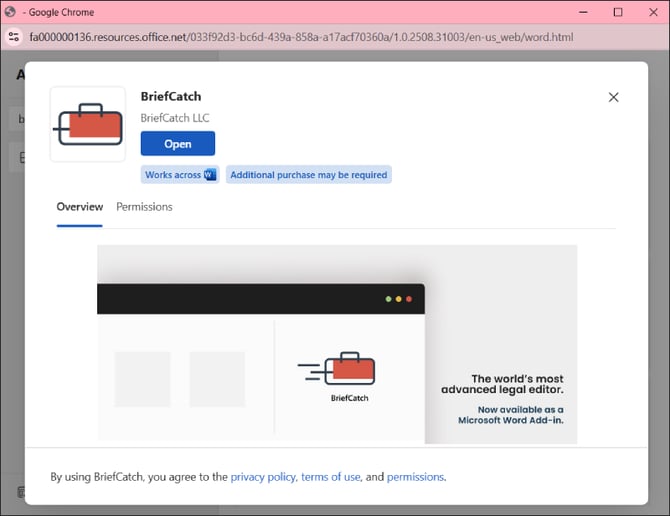Viewport: 670px width, 516px height.
Task: Click the BriefCatch briefcase logo icon
Action: [88, 124]
